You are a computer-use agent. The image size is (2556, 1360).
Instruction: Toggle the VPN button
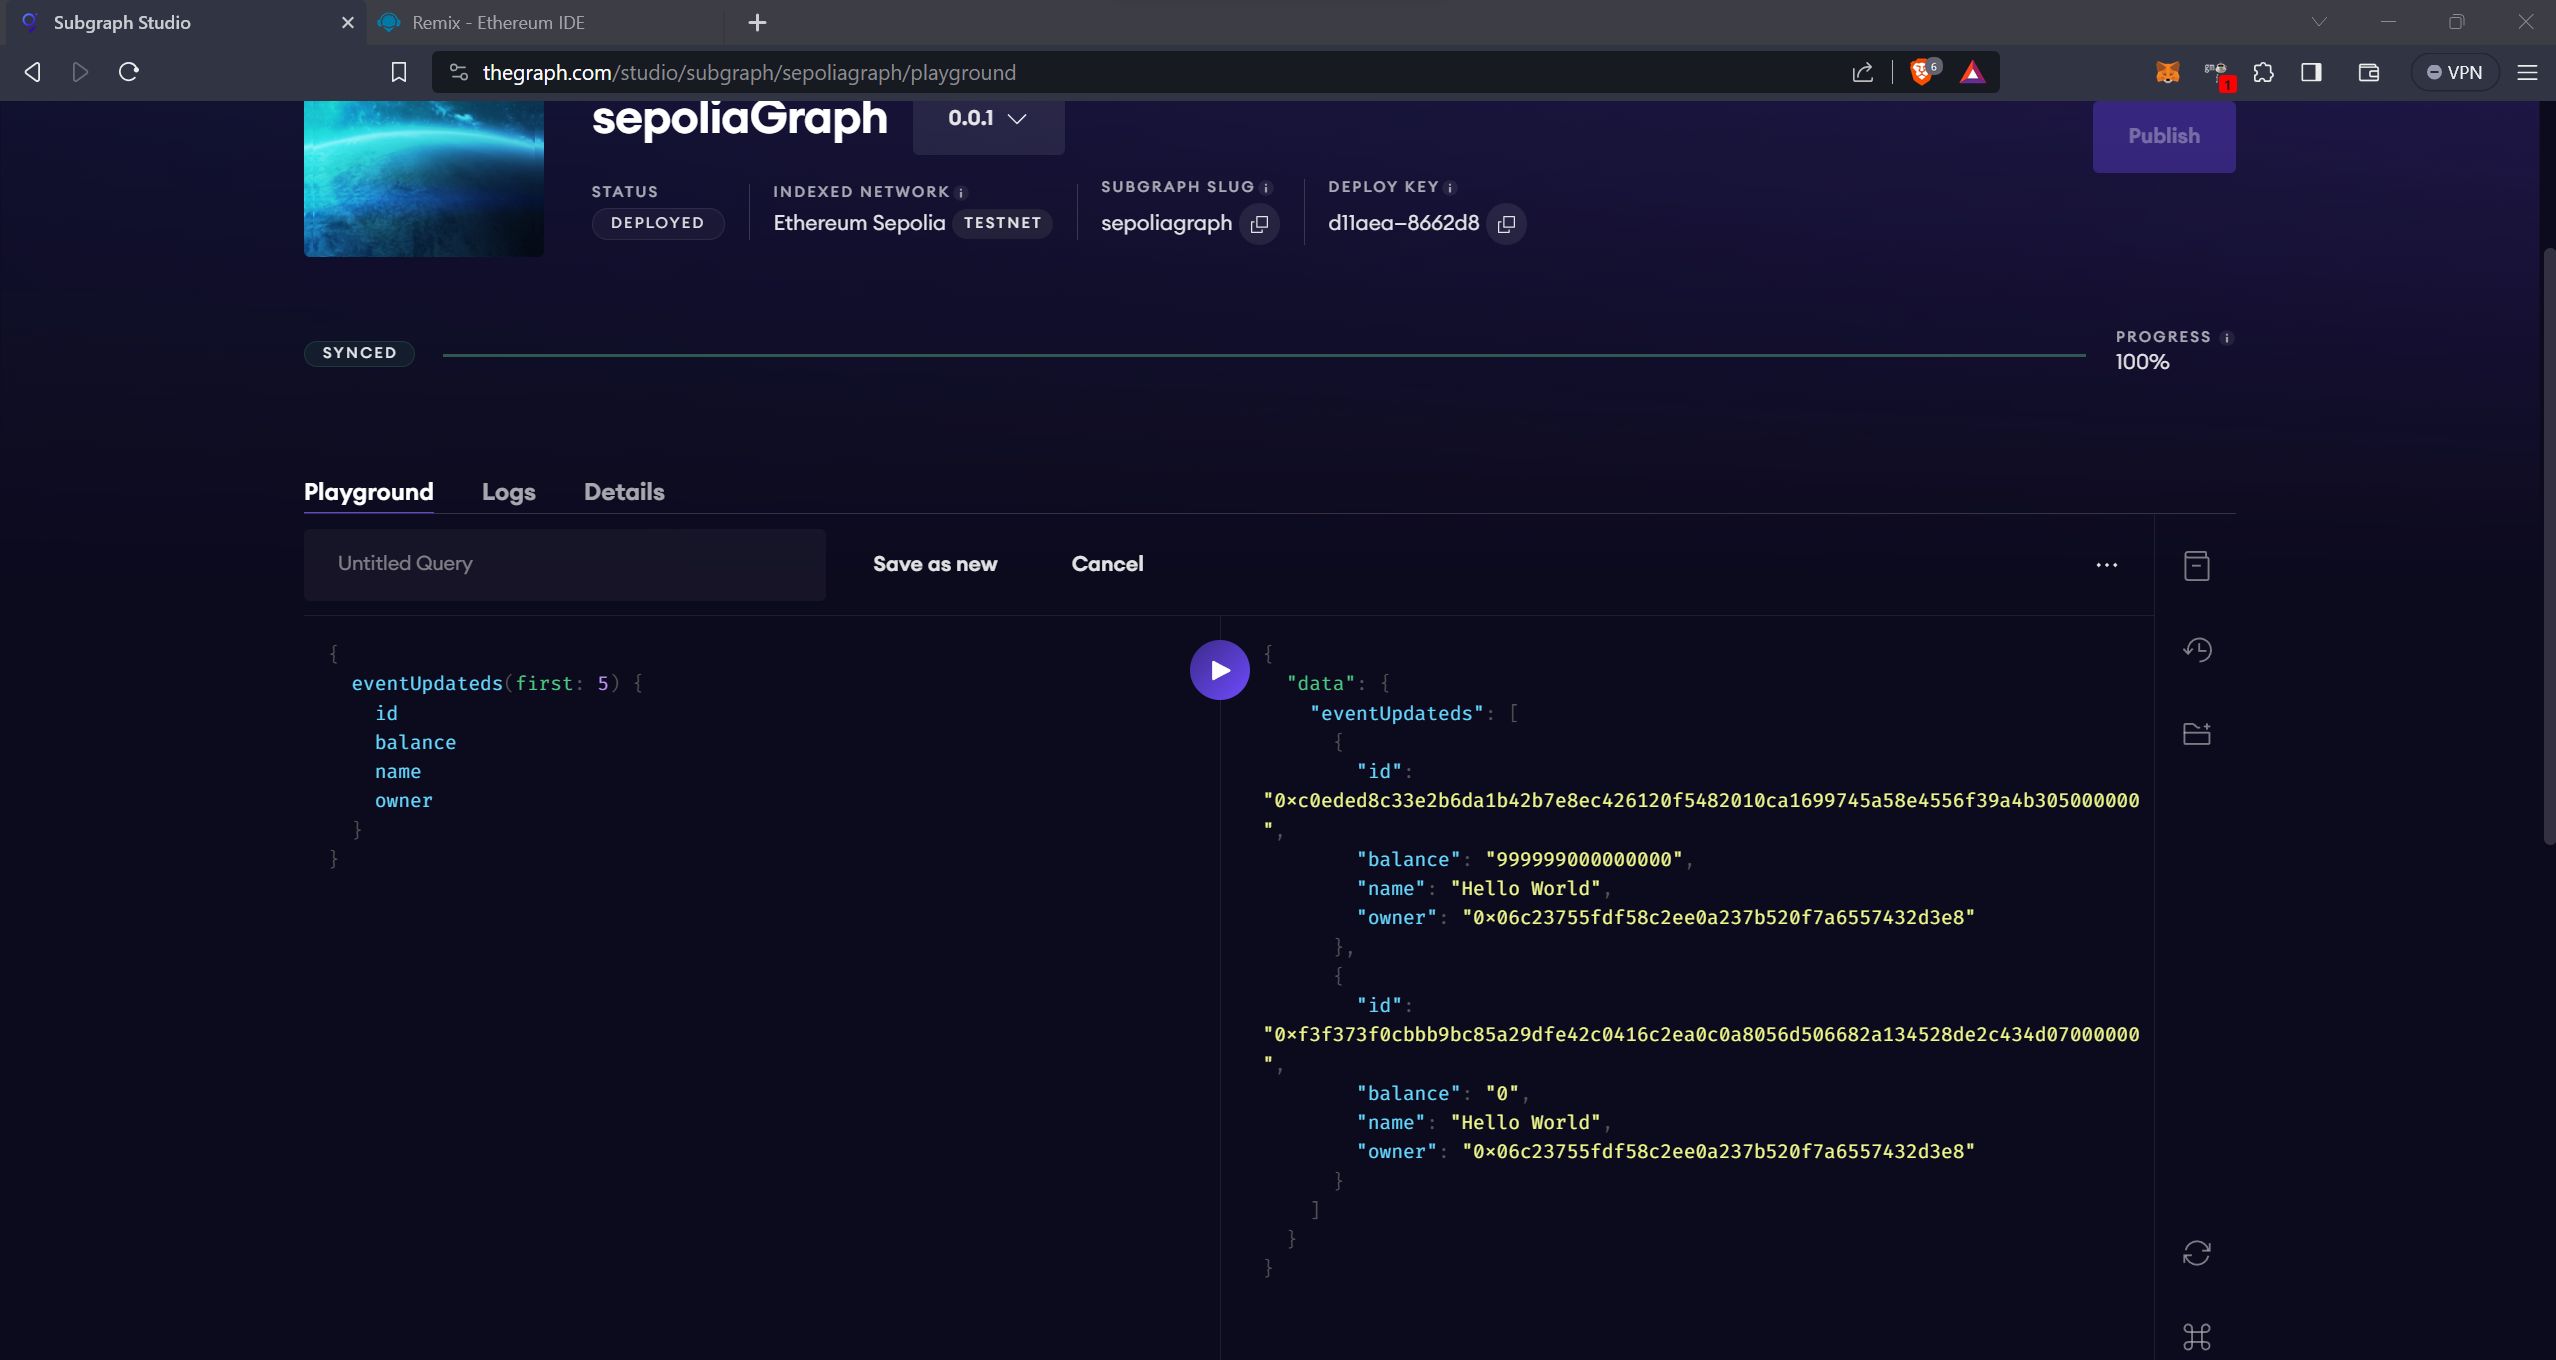2454,72
